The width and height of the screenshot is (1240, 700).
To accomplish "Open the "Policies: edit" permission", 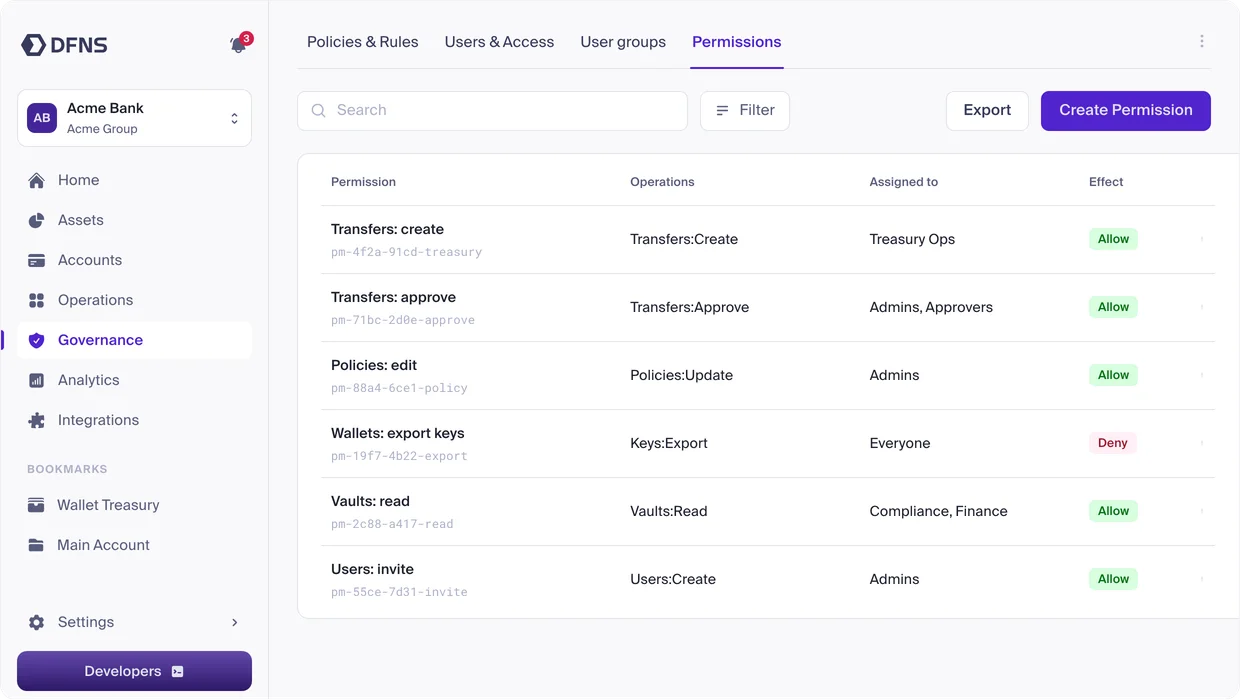I will (x=374, y=365).
